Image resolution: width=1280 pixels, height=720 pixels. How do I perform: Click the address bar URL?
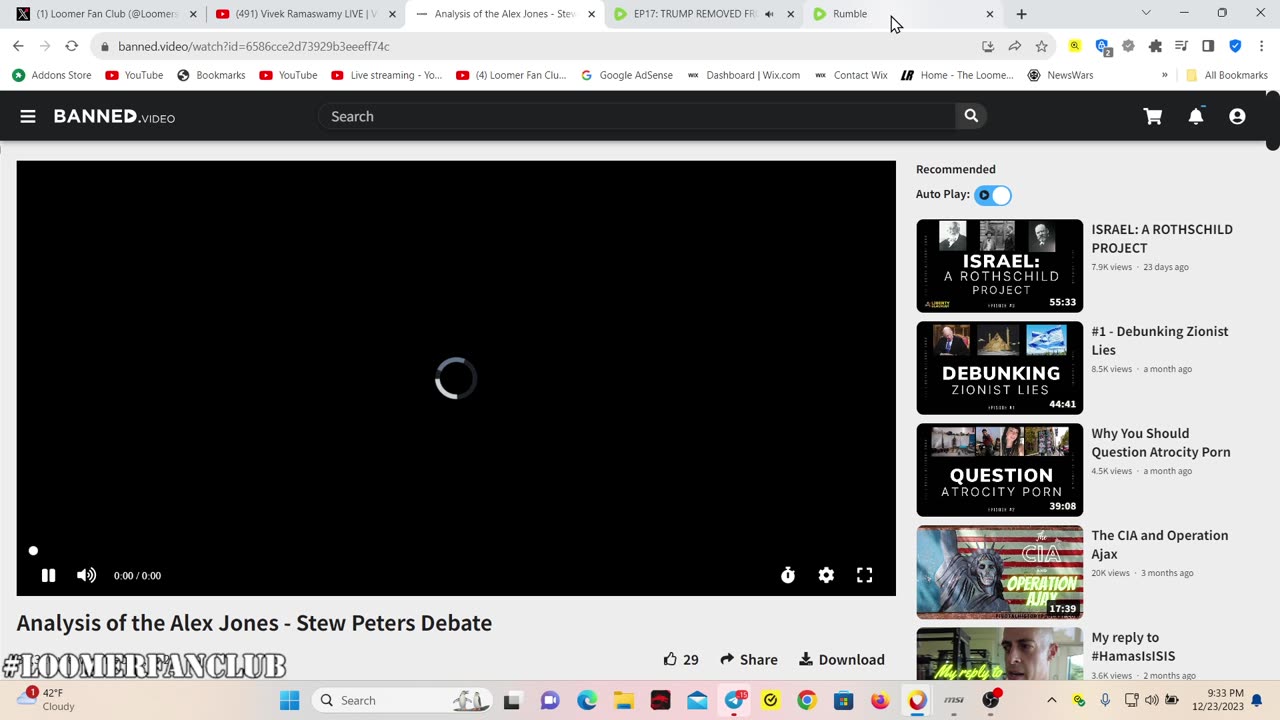click(254, 46)
